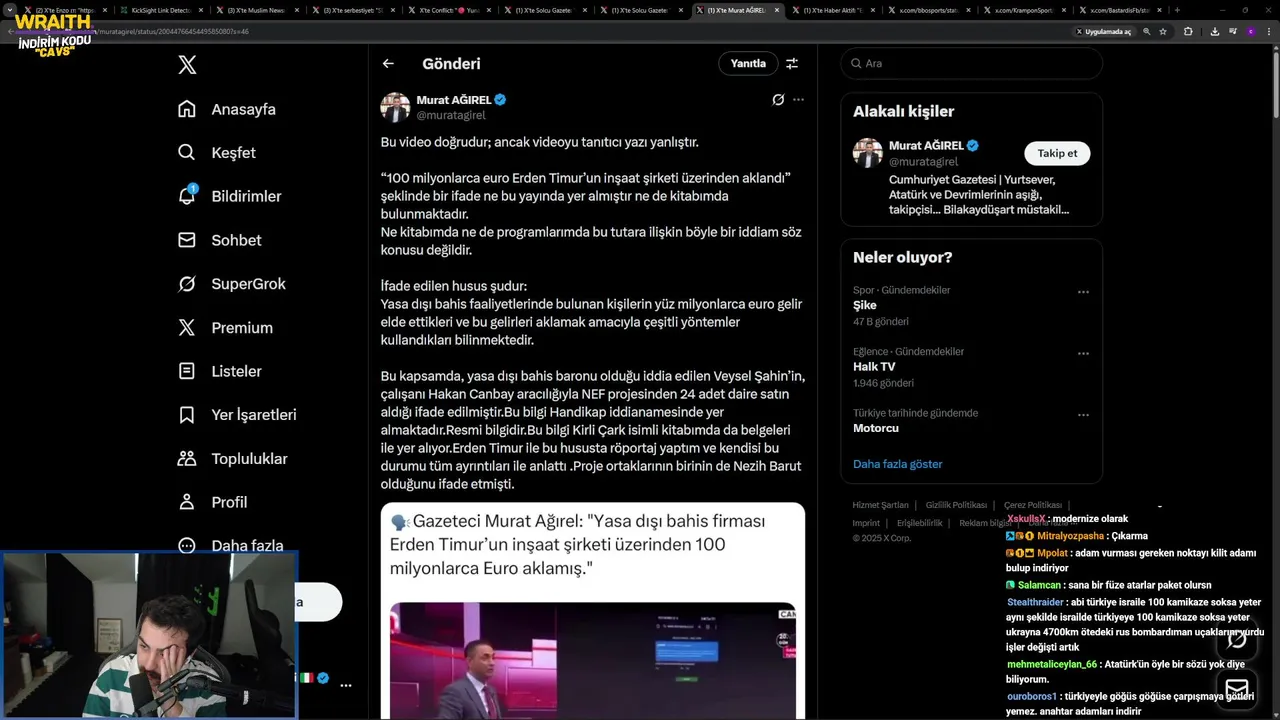
Task: Open the Erişilebilirlik footer link
Action: coord(919,523)
